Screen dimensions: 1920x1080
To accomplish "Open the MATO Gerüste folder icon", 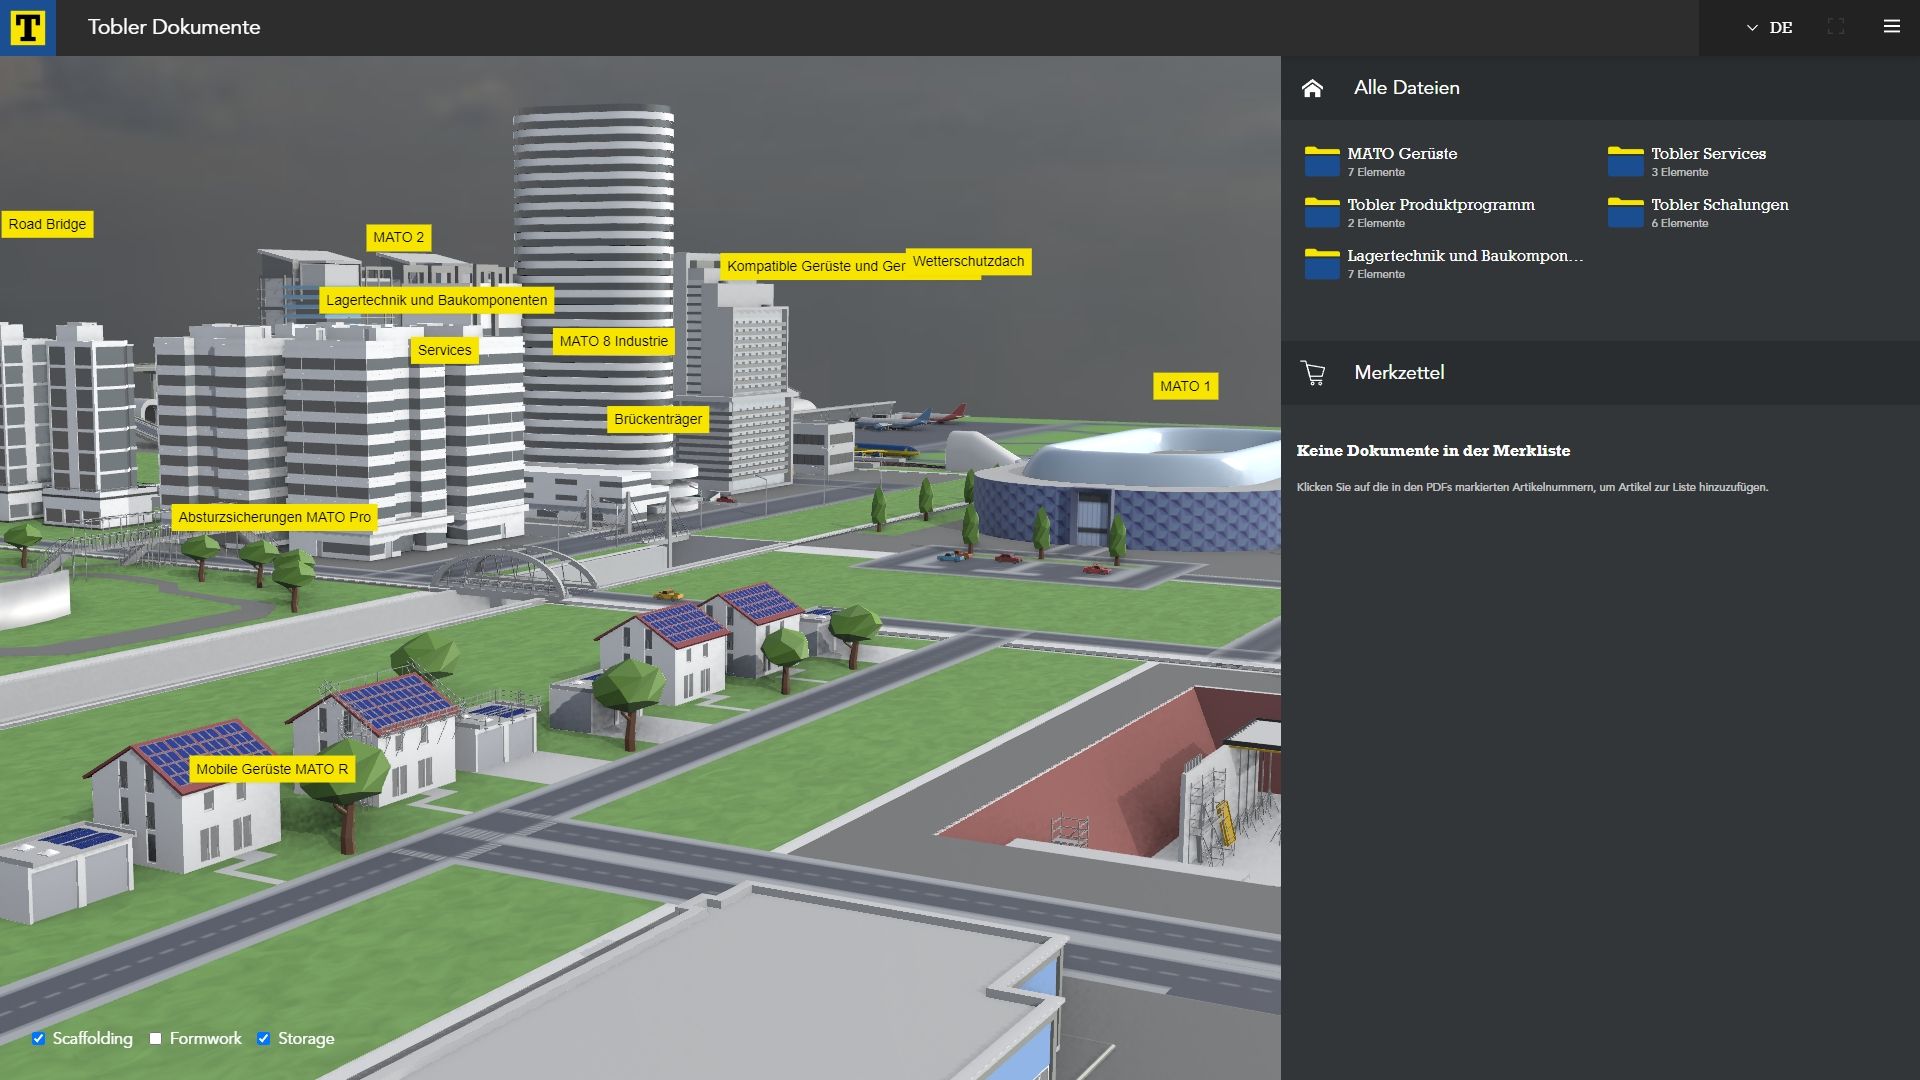I will (x=1321, y=161).
